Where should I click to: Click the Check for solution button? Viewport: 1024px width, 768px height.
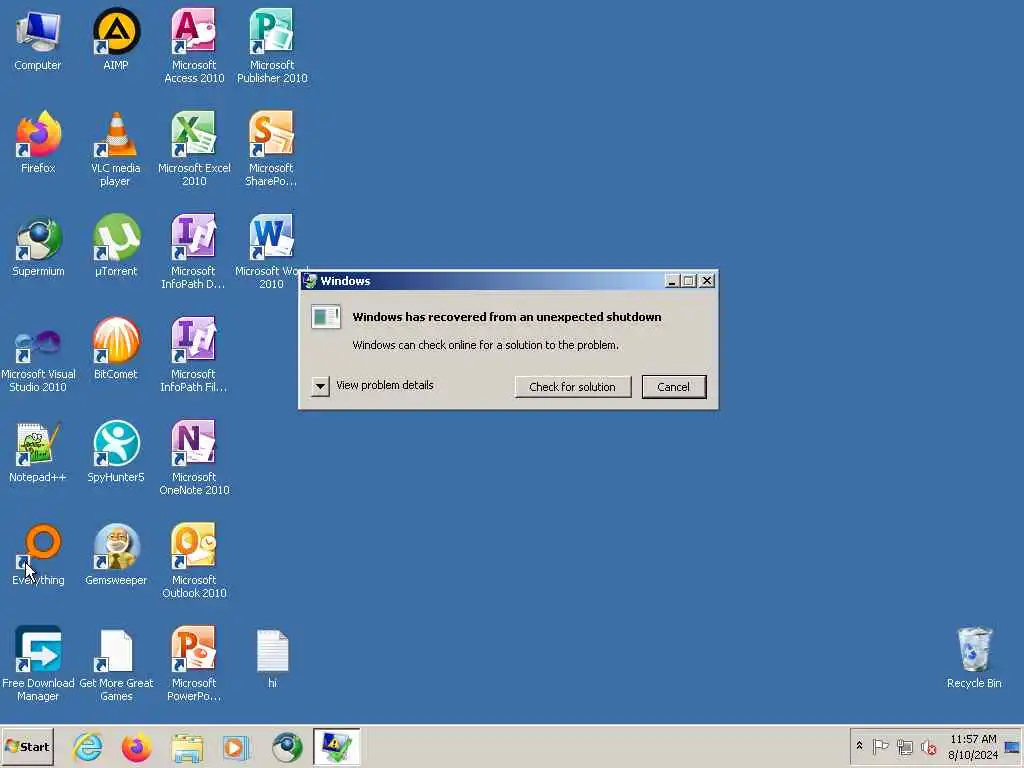coord(572,387)
